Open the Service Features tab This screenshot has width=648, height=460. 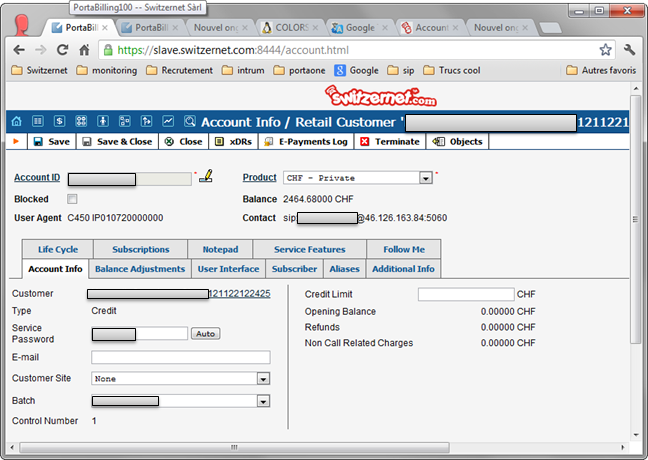[x=309, y=249]
